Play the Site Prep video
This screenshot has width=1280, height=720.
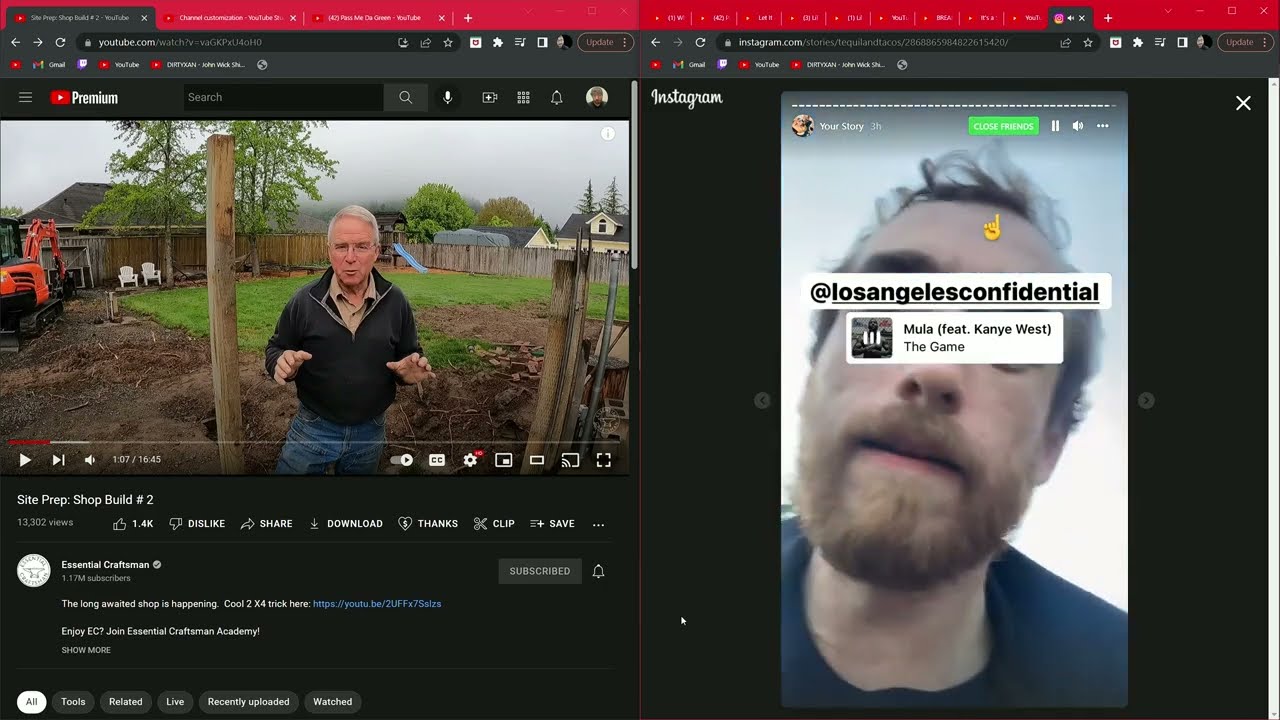click(25, 460)
